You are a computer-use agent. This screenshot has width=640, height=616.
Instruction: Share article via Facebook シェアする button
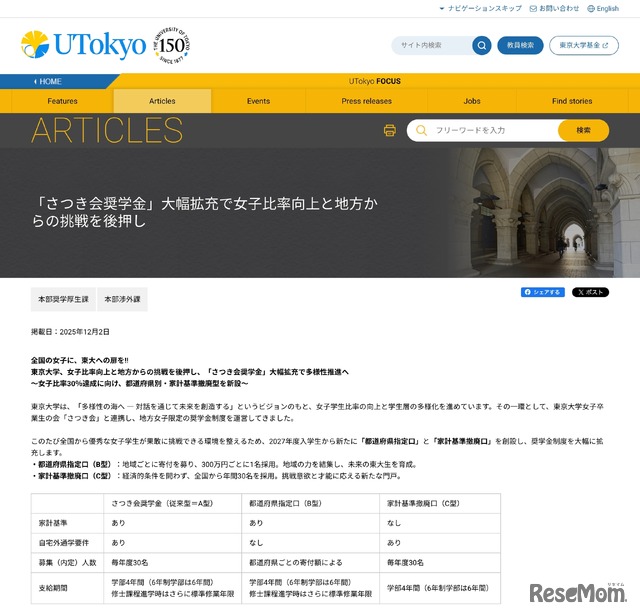(x=542, y=292)
